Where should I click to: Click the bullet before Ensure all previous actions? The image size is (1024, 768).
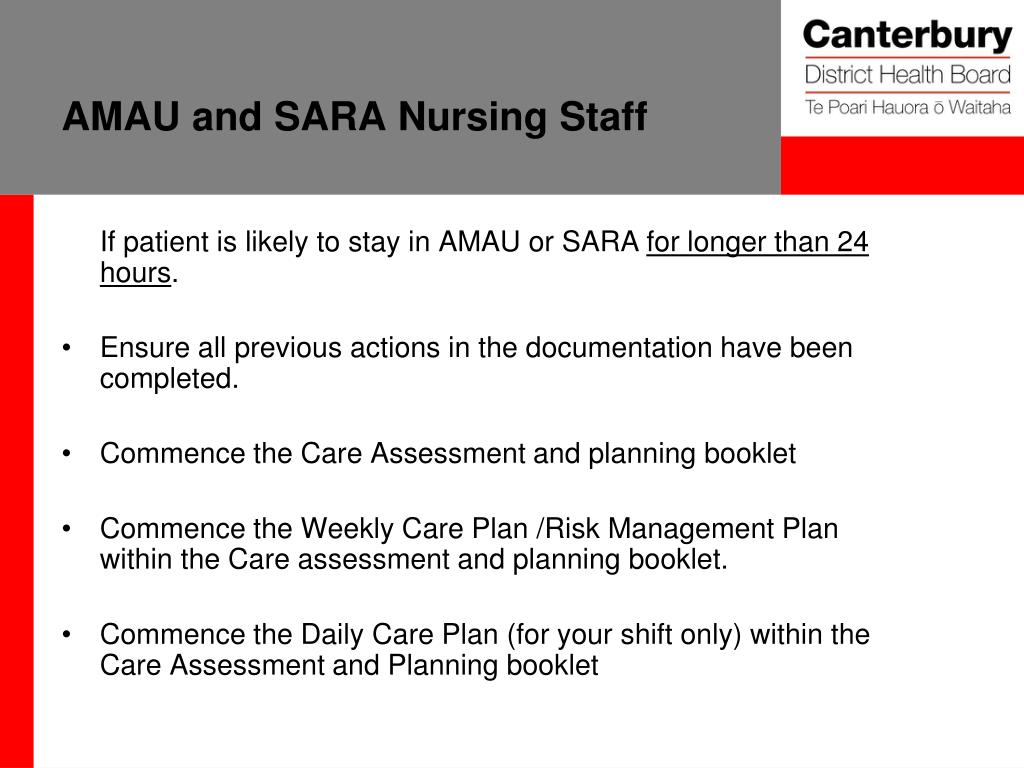pyautogui.click(x=67, y=348)
